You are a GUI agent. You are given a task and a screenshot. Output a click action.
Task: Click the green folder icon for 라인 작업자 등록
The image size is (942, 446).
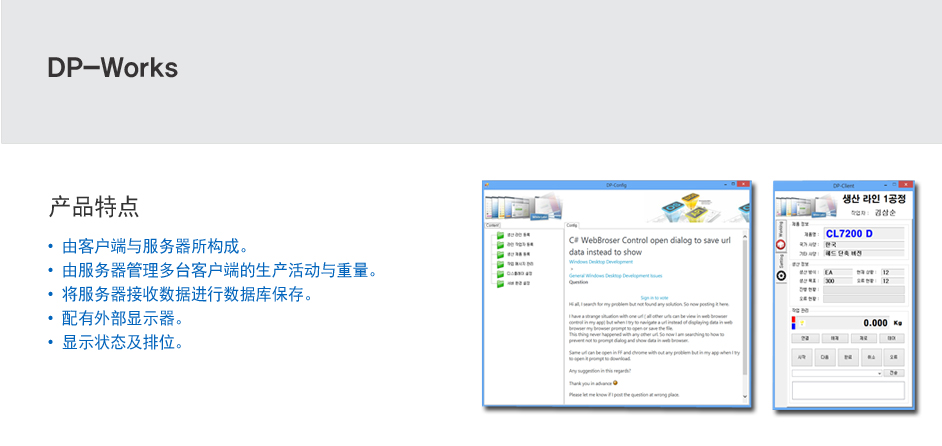coord(500,244)
